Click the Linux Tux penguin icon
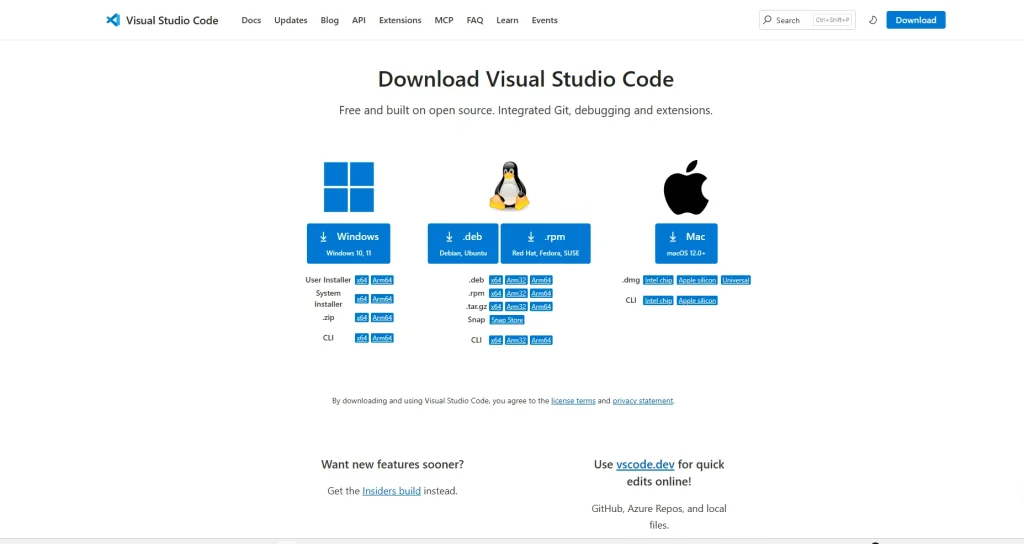The width and height of the screenshot is (1024, 544). 509,186
